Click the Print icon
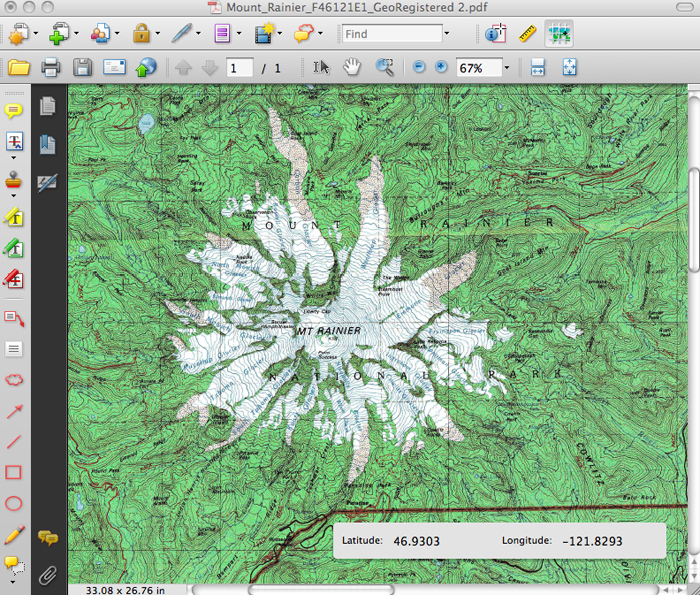The image size is (700, 595). coord(50,68)
